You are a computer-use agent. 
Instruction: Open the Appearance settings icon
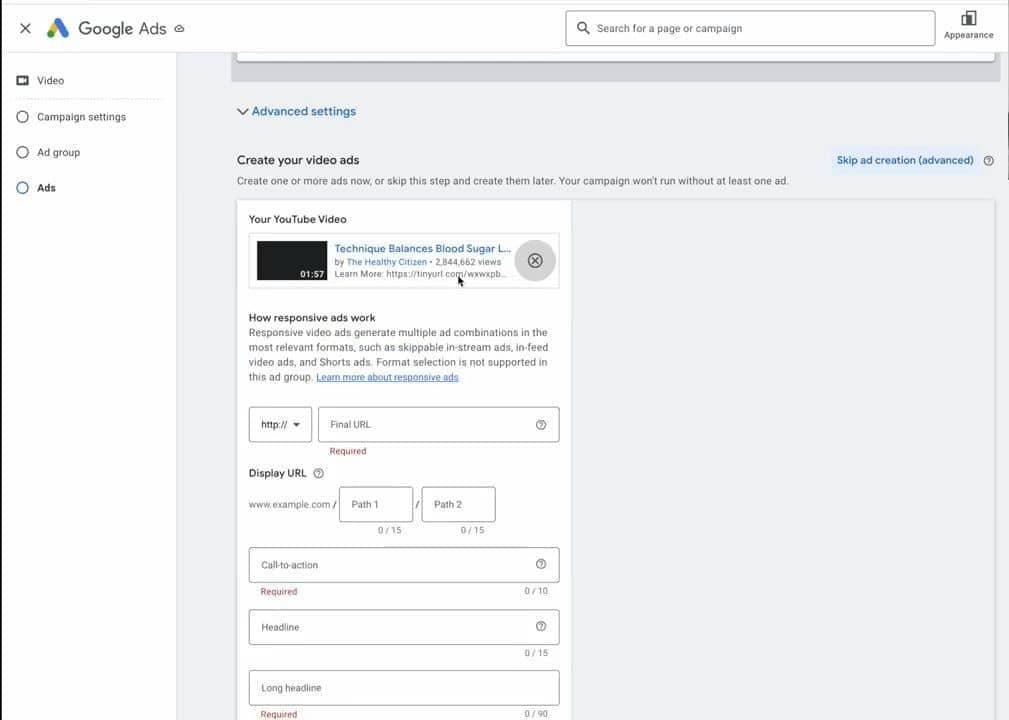[968, 19]
